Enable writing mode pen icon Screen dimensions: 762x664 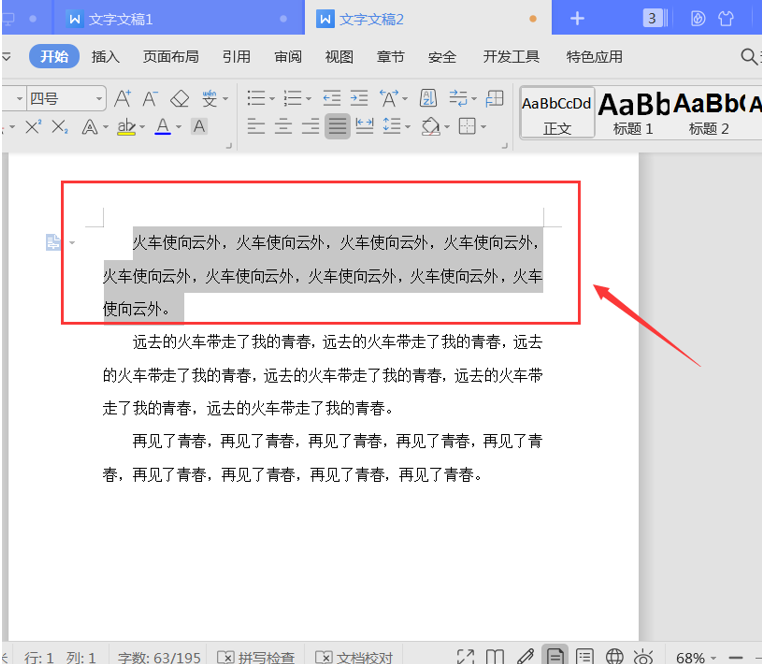point(525,656)
